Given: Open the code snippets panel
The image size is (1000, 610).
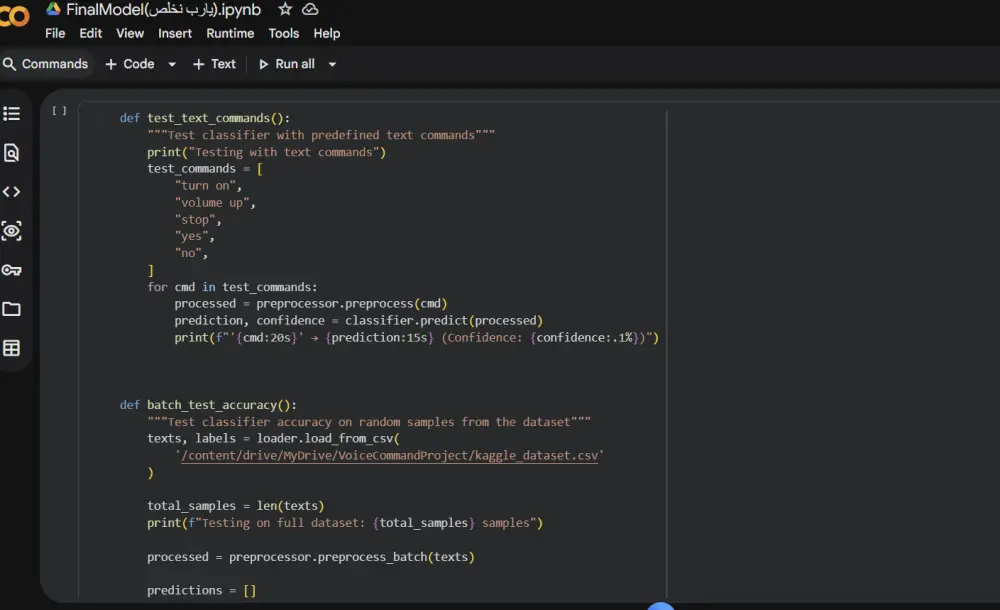Looking at the screenshot, I should coord(12,191).
